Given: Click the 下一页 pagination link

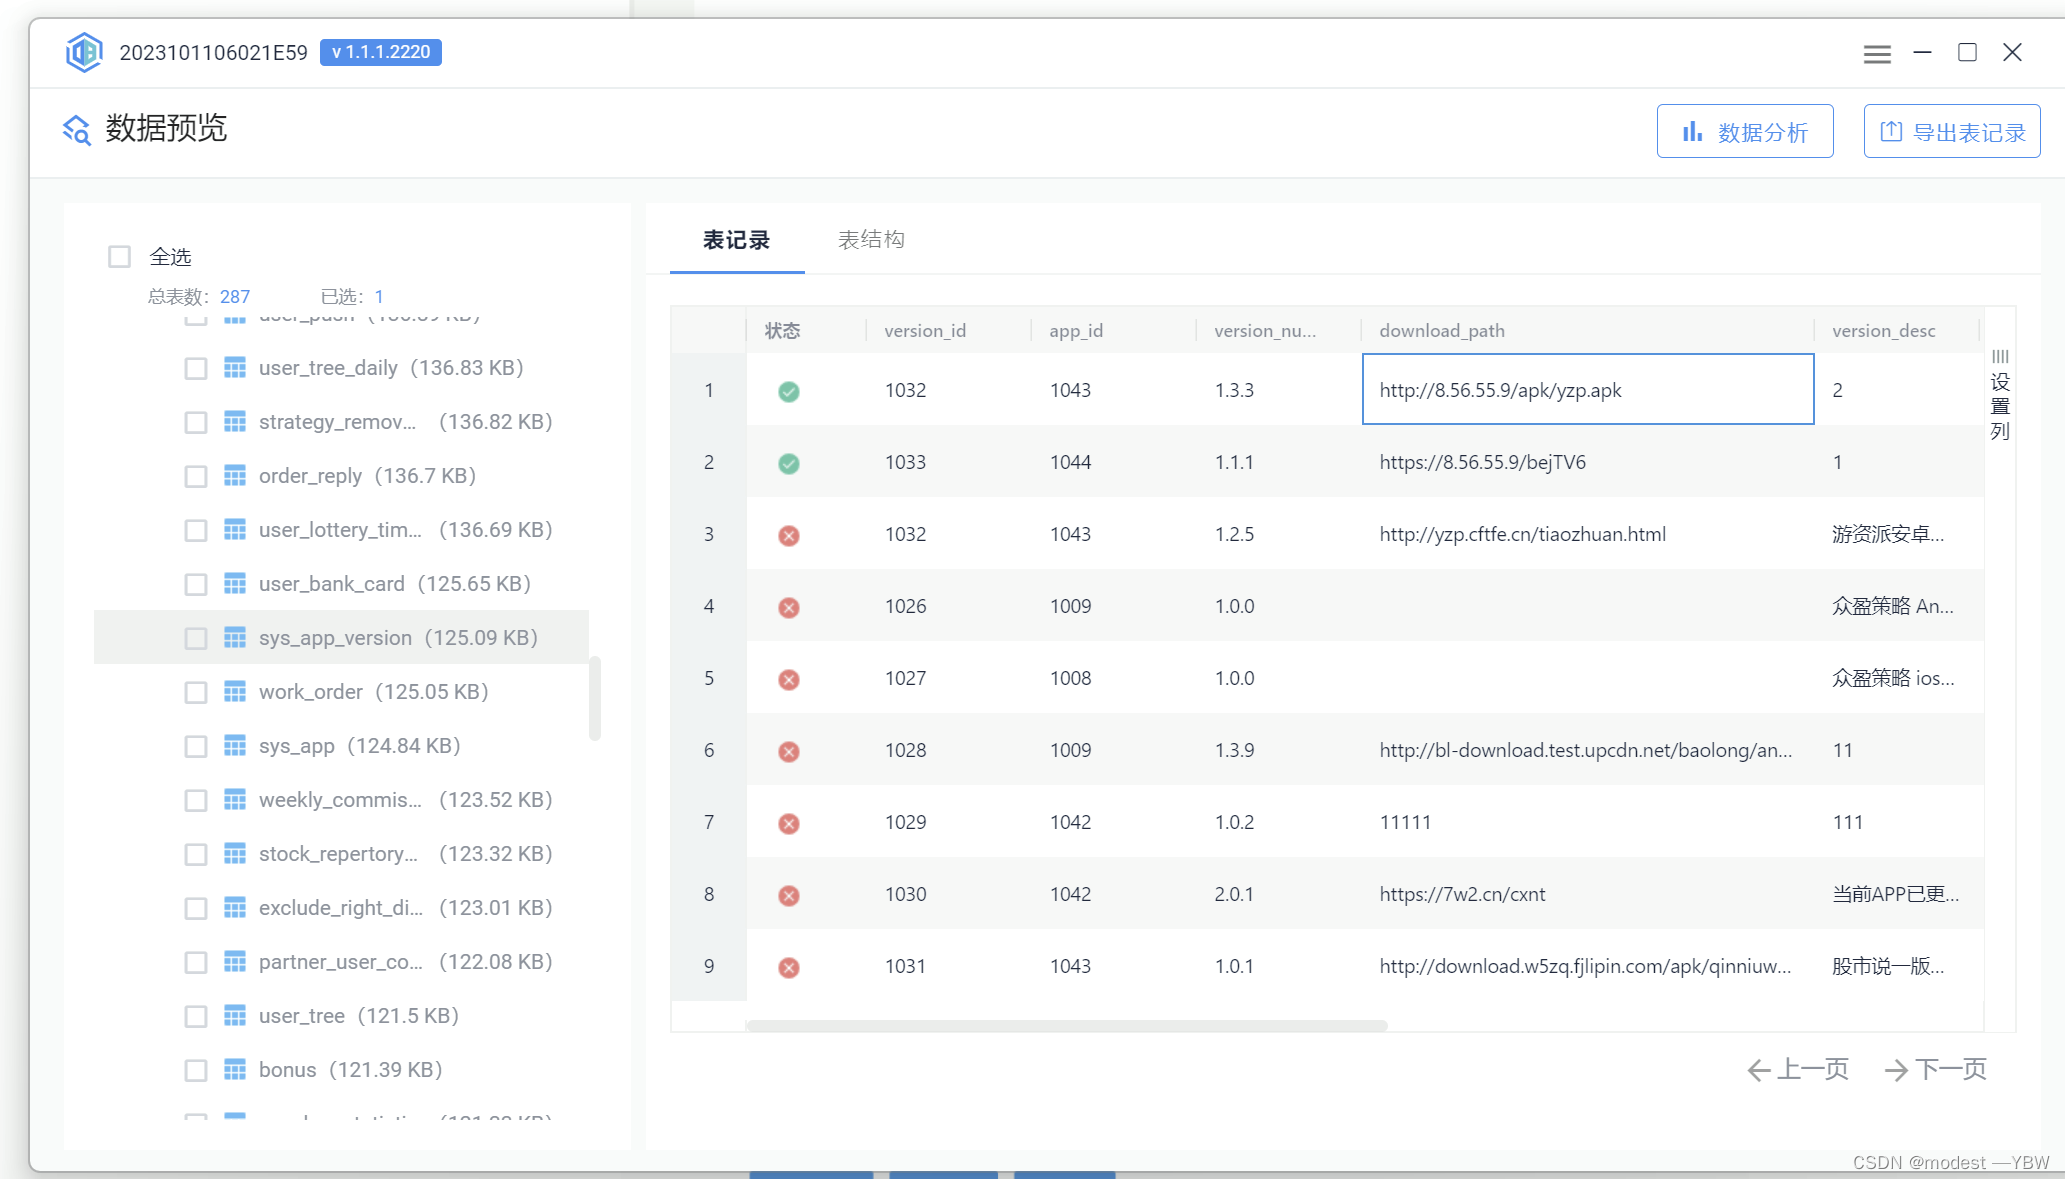Looking at the screenshot, I should 1935,1069.
